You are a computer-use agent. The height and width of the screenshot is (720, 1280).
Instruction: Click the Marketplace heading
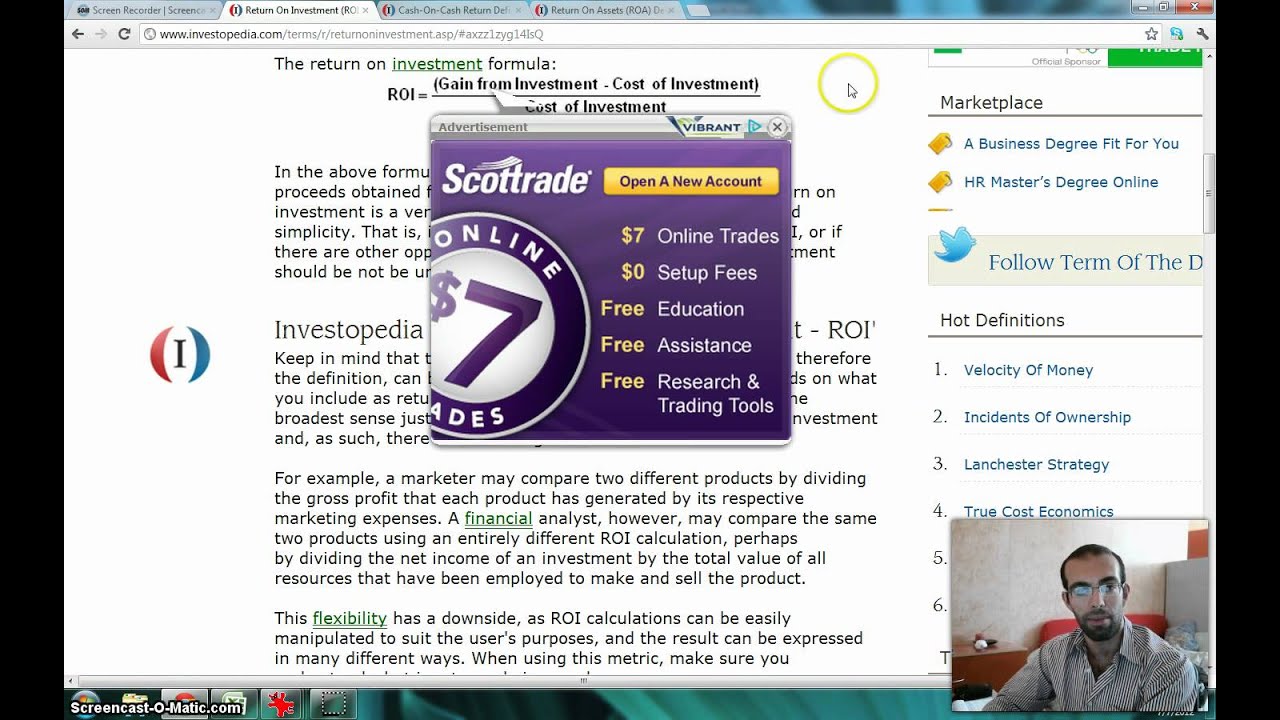coord(991,102)
